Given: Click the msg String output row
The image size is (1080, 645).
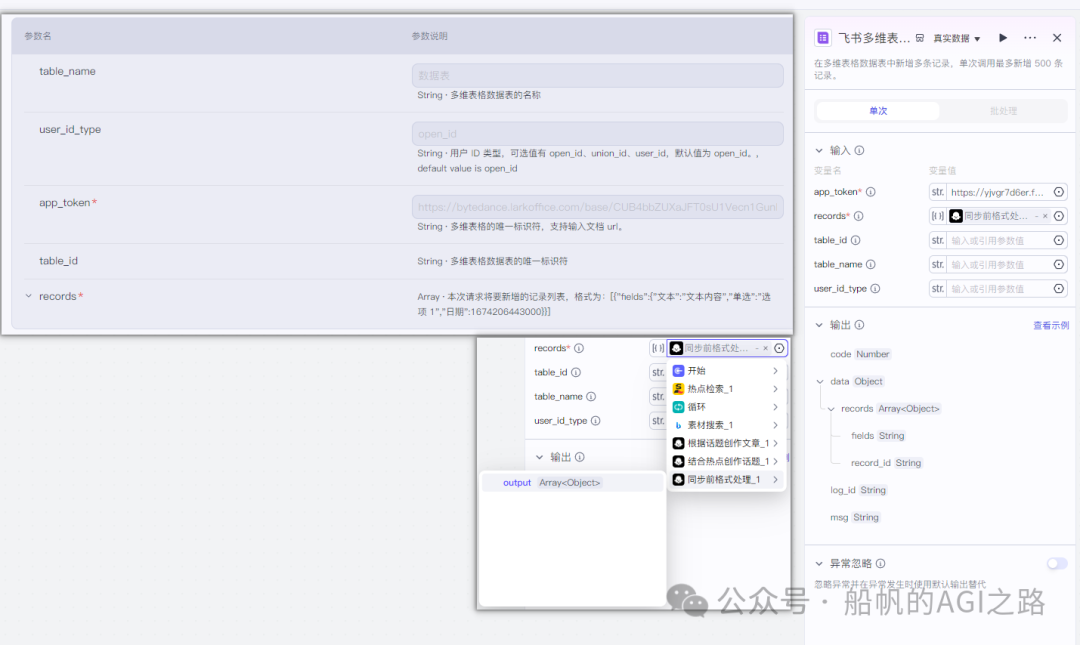Looking at the screenshot, I should click(x=855, y=518).
